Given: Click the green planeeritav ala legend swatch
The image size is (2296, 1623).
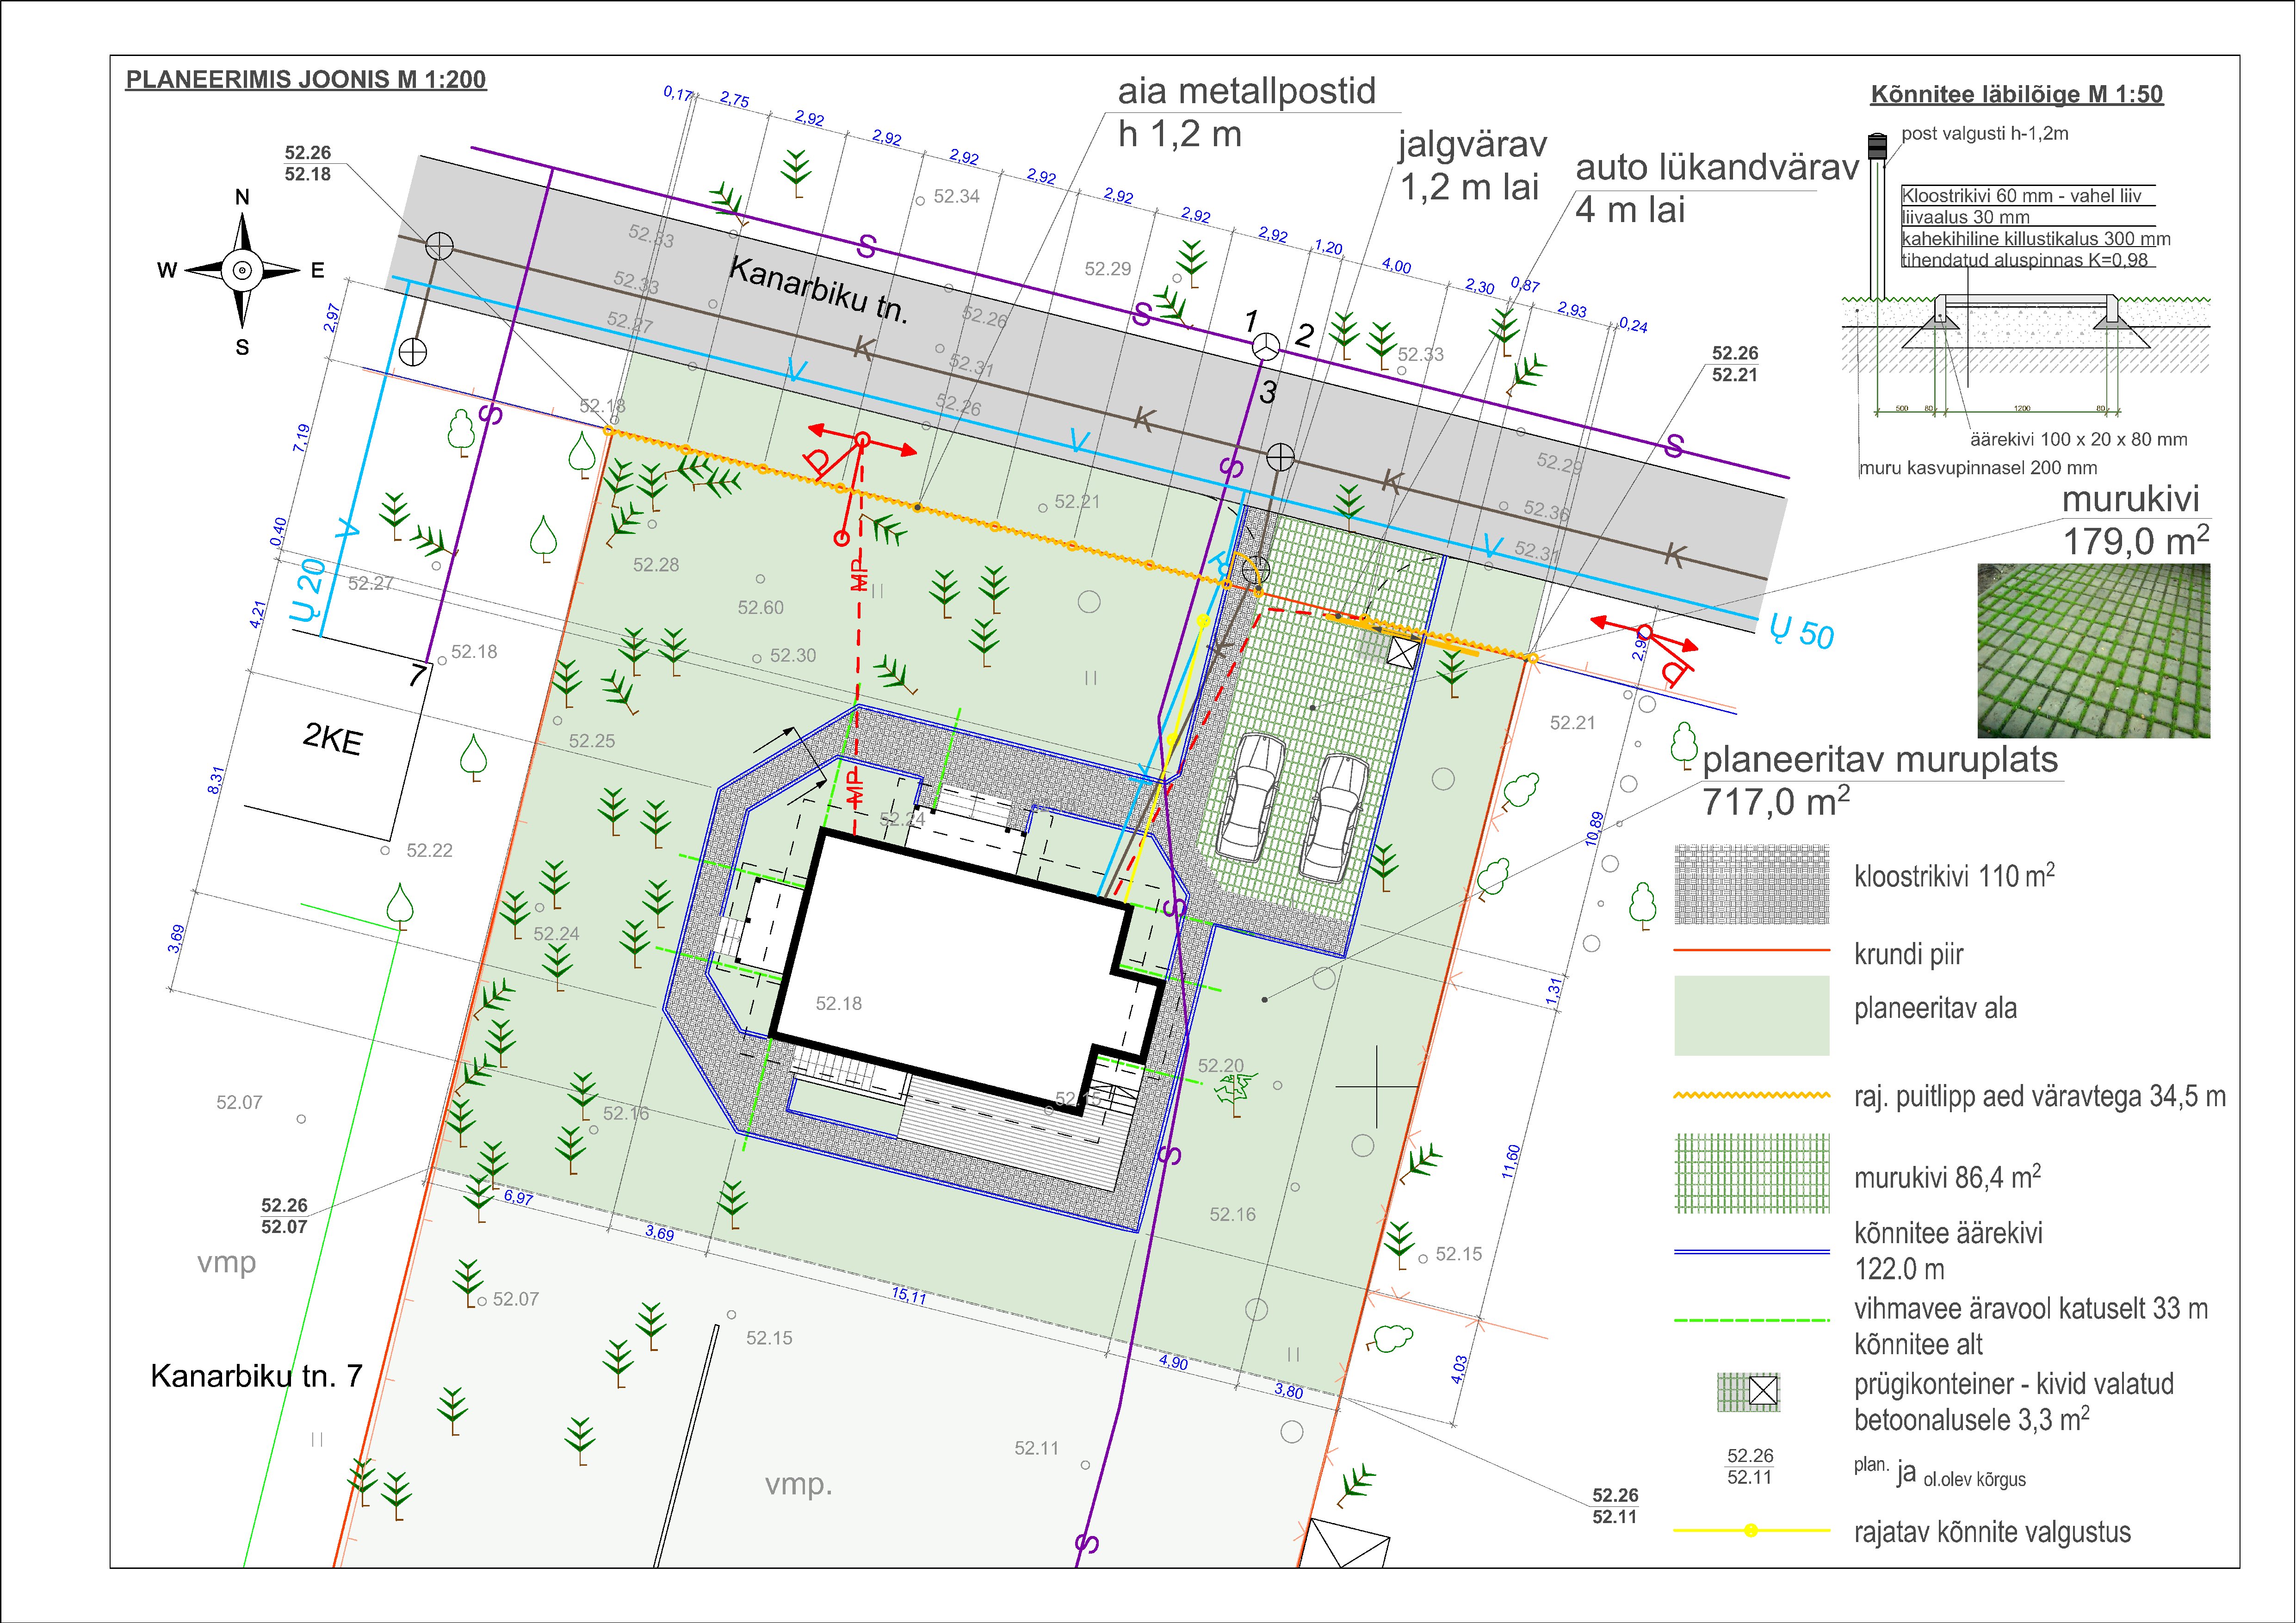Looking at the screenshot, I should pos(1751,1015).
